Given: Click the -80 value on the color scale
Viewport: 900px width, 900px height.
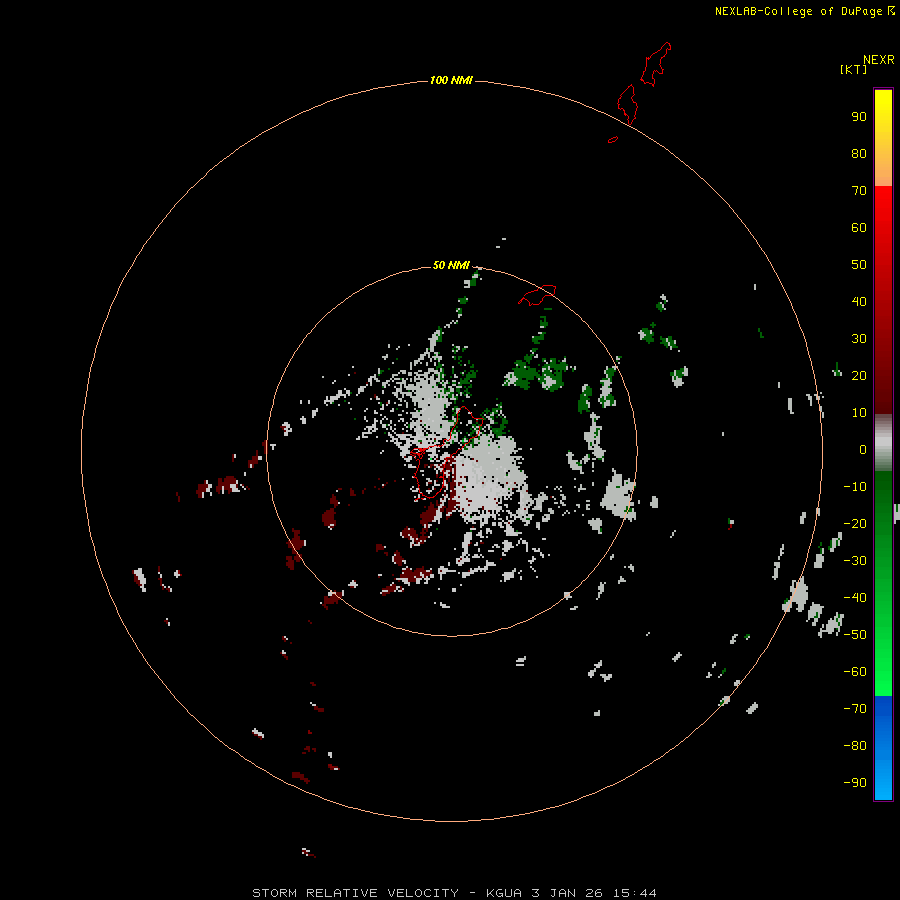Looking at the screenshot, I should (855, 746).
